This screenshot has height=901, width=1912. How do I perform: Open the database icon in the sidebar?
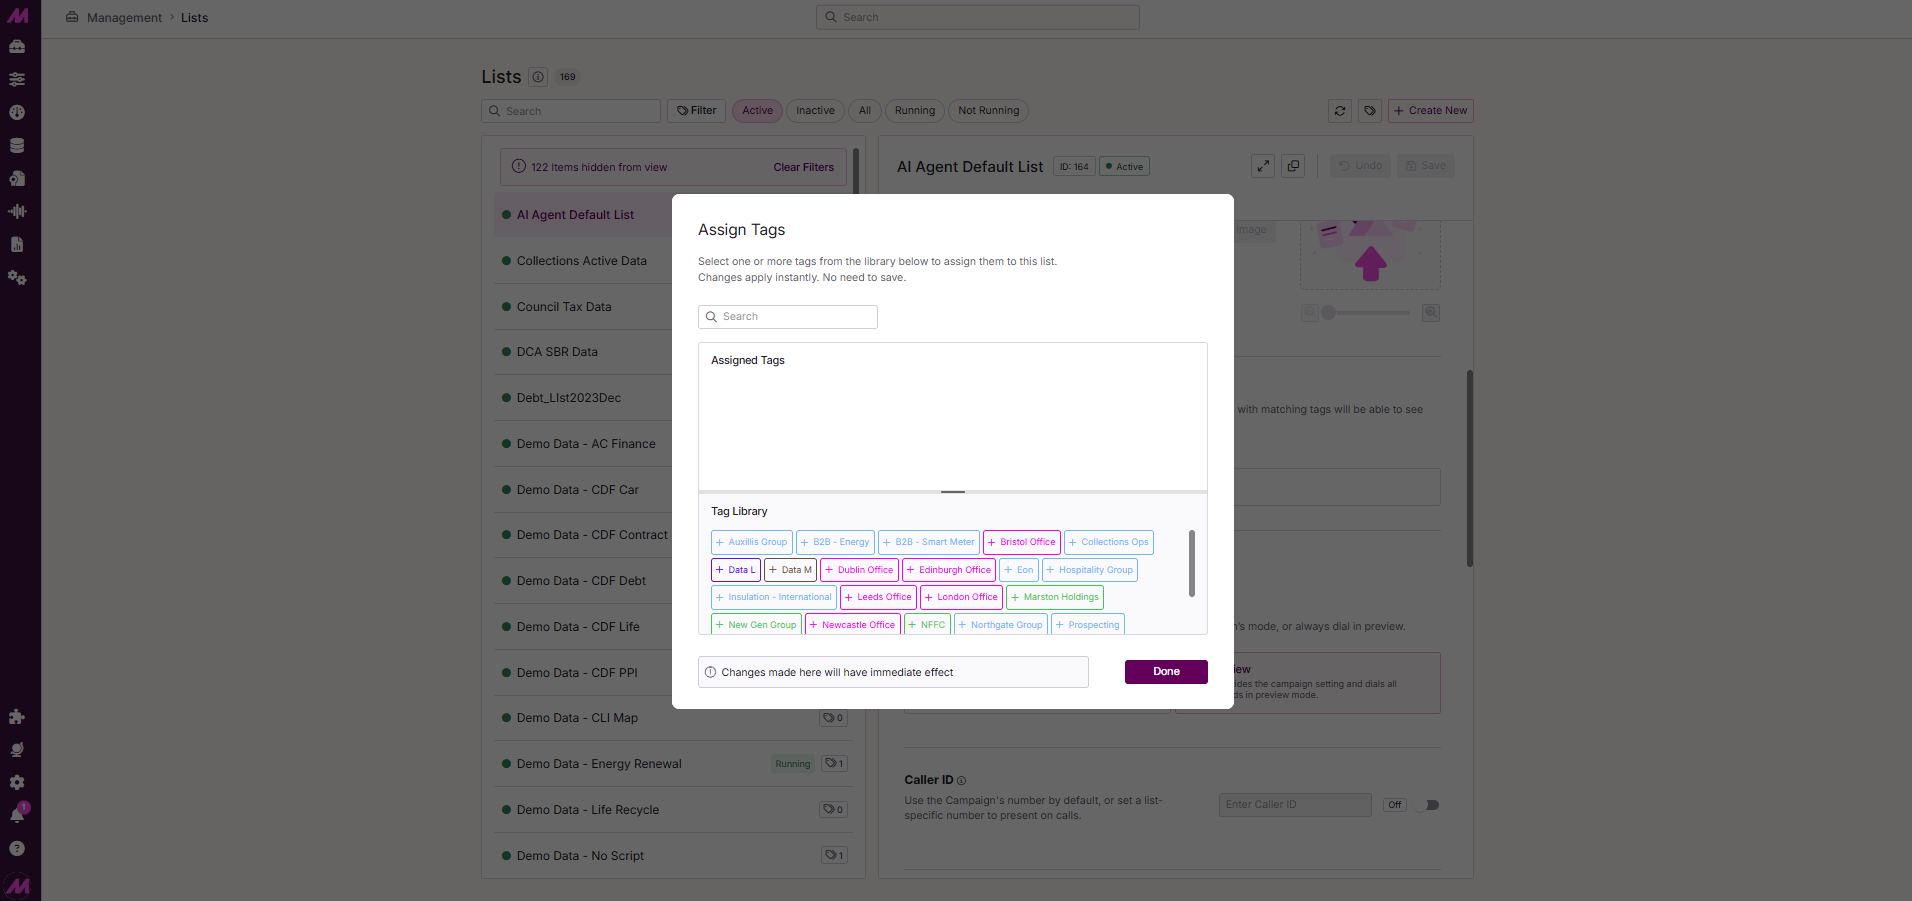[x=17, y=146]
